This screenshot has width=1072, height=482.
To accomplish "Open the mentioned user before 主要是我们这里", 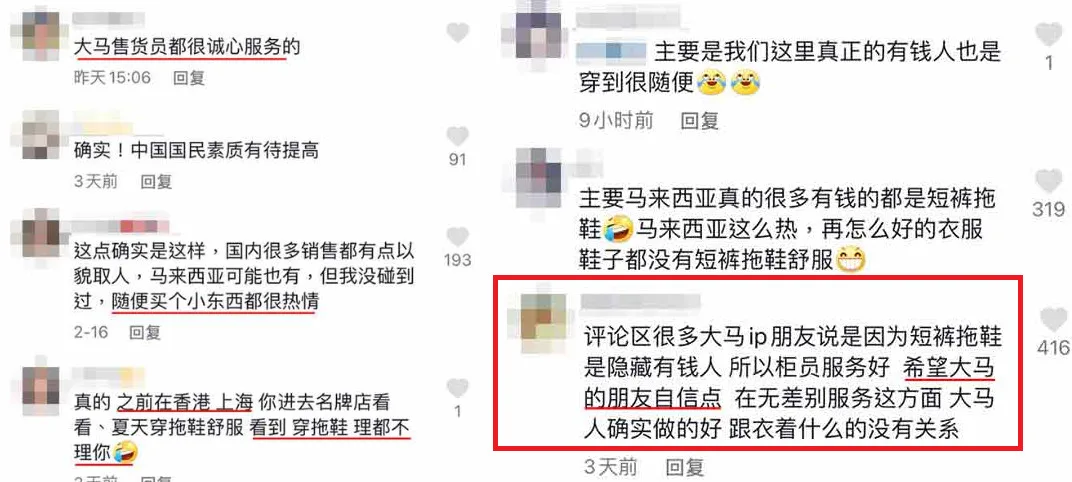I will [x=611, y=51].
